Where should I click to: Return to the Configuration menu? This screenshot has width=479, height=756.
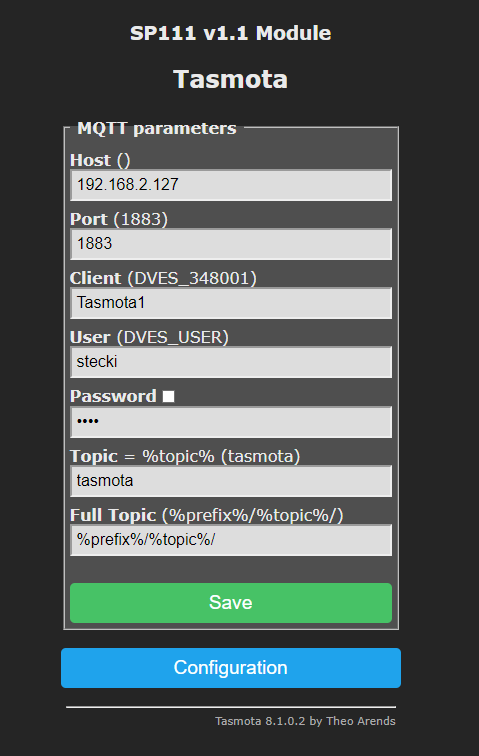point(231,668)
